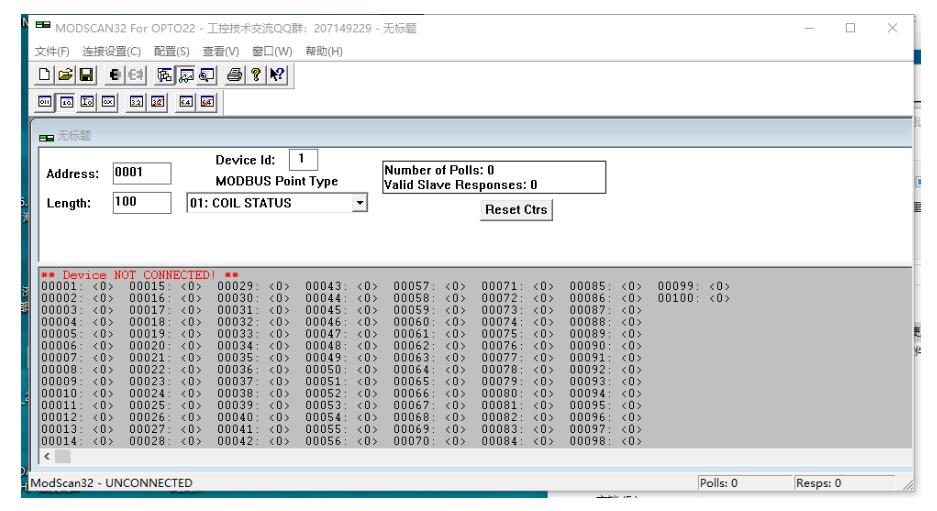
Task: Select the integer format icon (Io)
Action: [87, 102]
